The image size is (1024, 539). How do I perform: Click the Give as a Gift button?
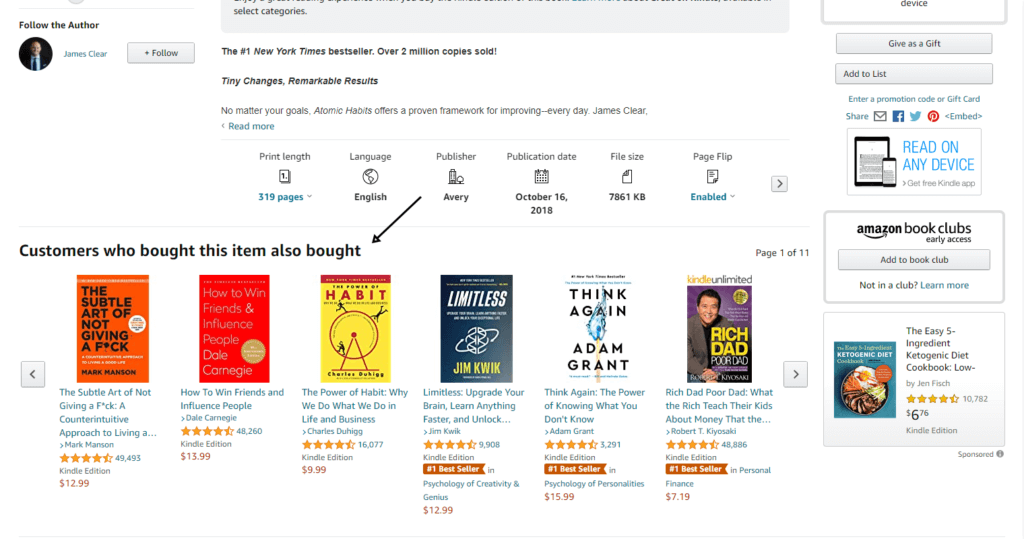[914, 44]
